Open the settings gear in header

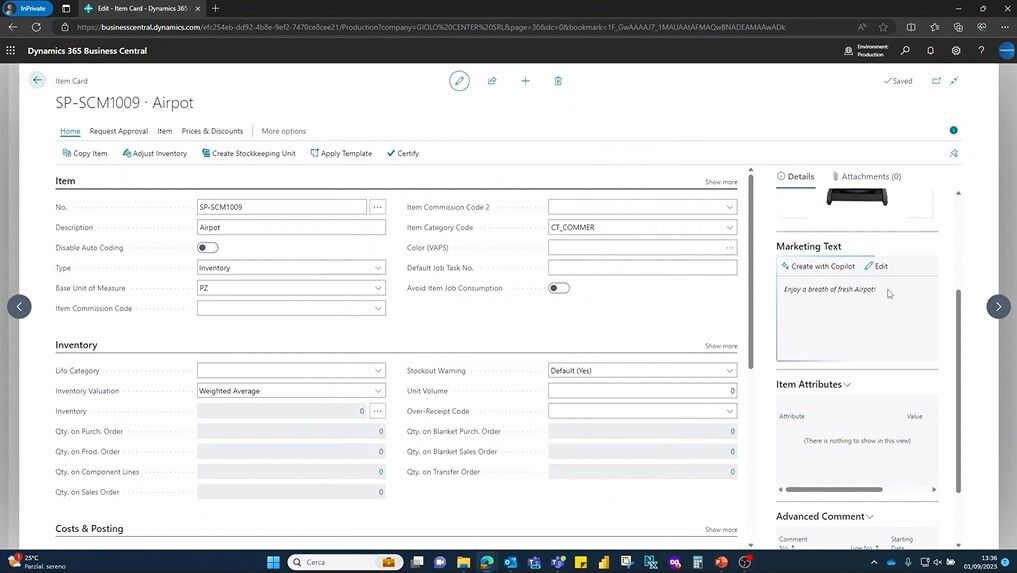pyautogui.click(x=956, y=50)
